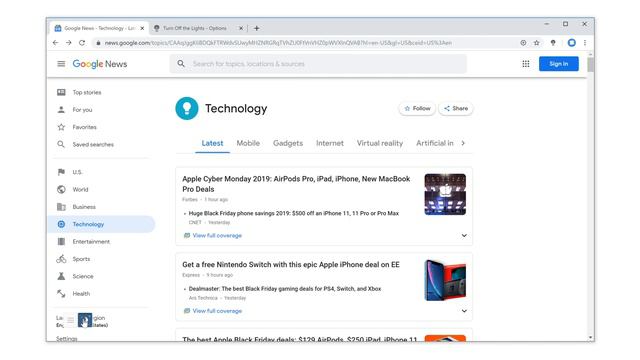The height and width of the screenshot is (360, 640).
Task: Click the browser forward arrow
Action: tap(69, 42)
